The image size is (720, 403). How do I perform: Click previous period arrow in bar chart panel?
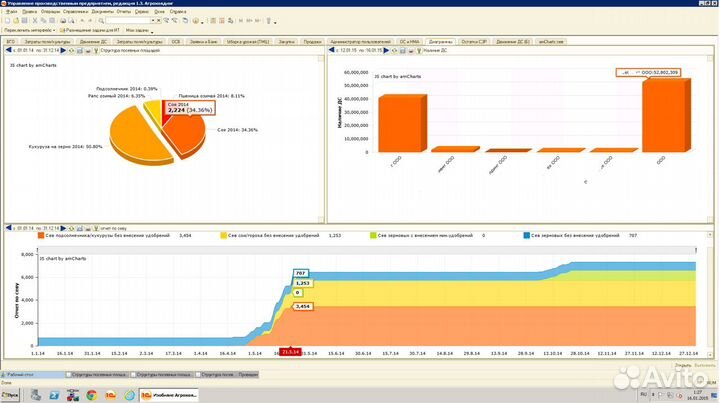click(334, 49)
